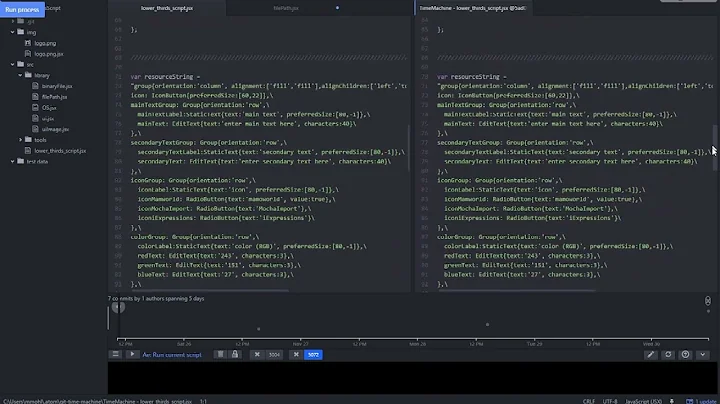Open the process palette help icon
Image resolution: width=720 pixels, height=404 pixels.
pyautogui.click(x=686, y=354)
